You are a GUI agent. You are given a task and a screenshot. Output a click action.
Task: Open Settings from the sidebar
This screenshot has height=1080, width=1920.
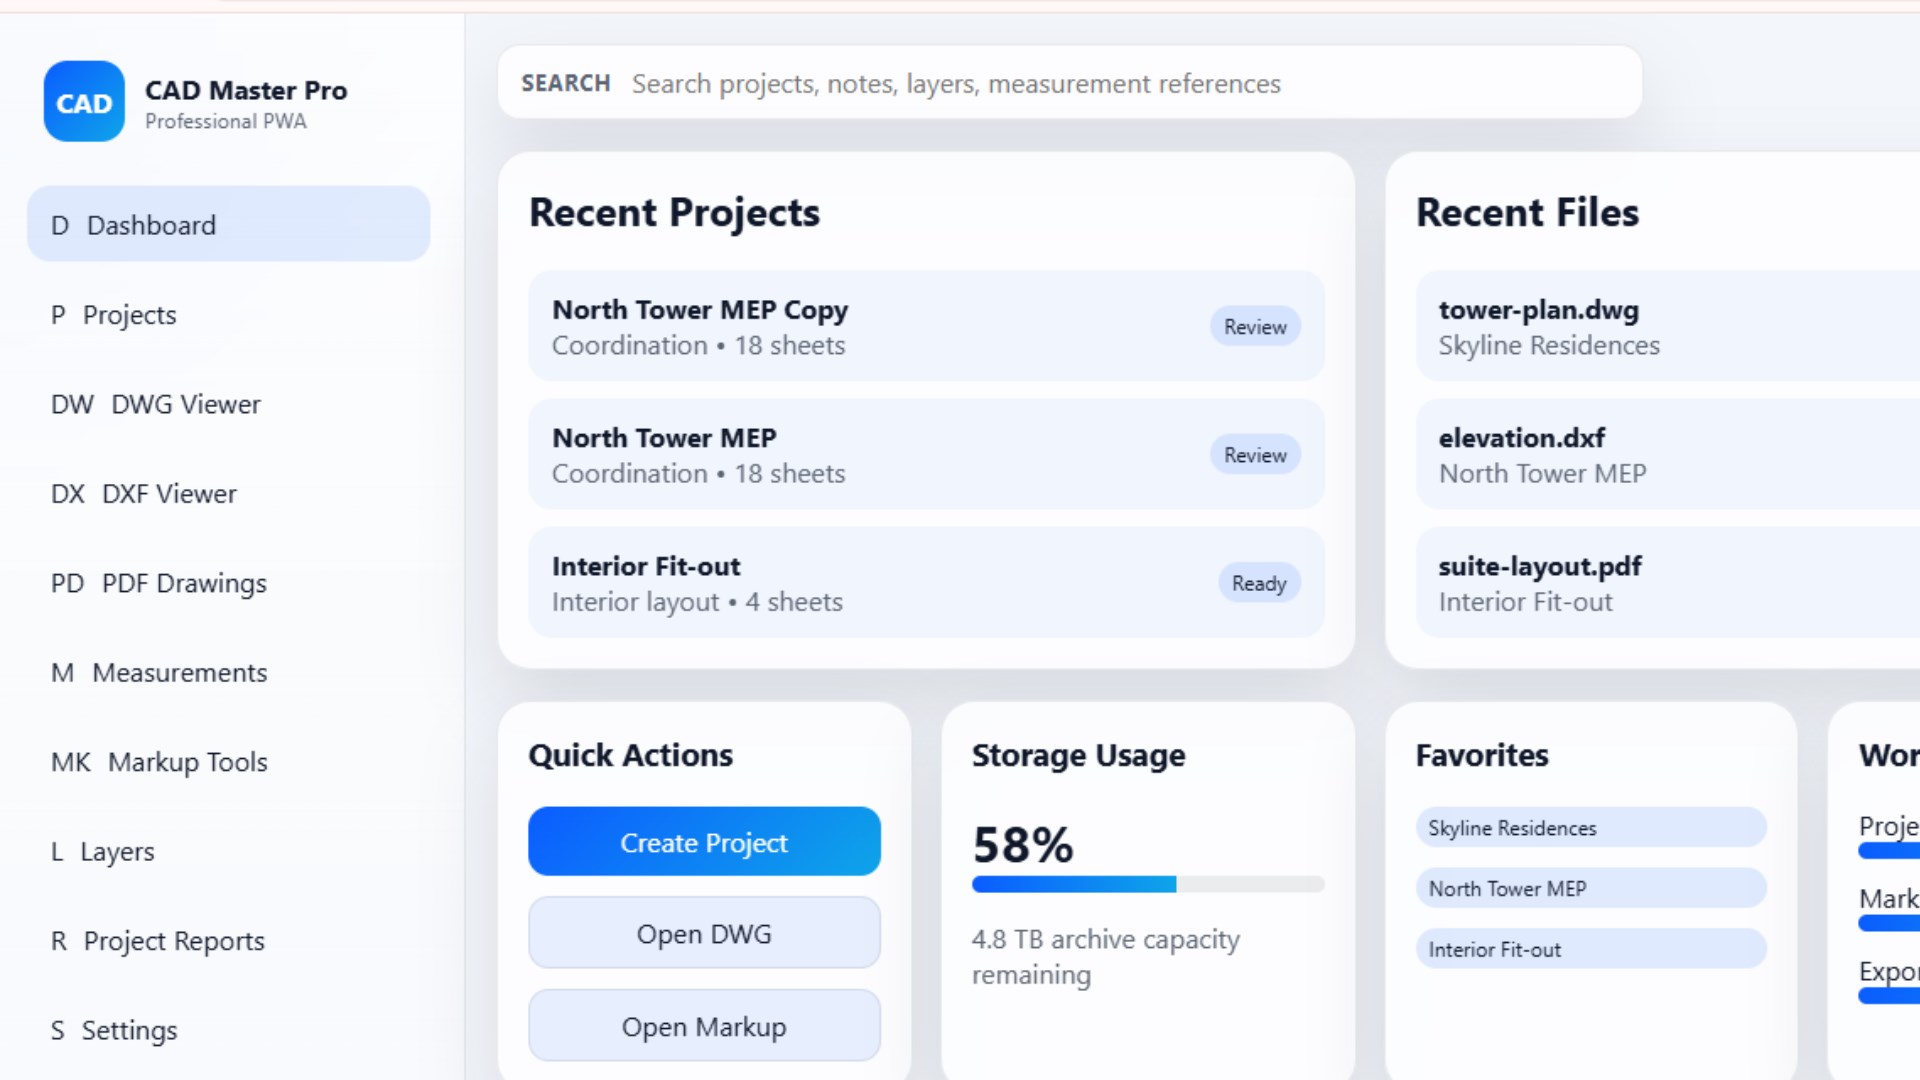228,1030
